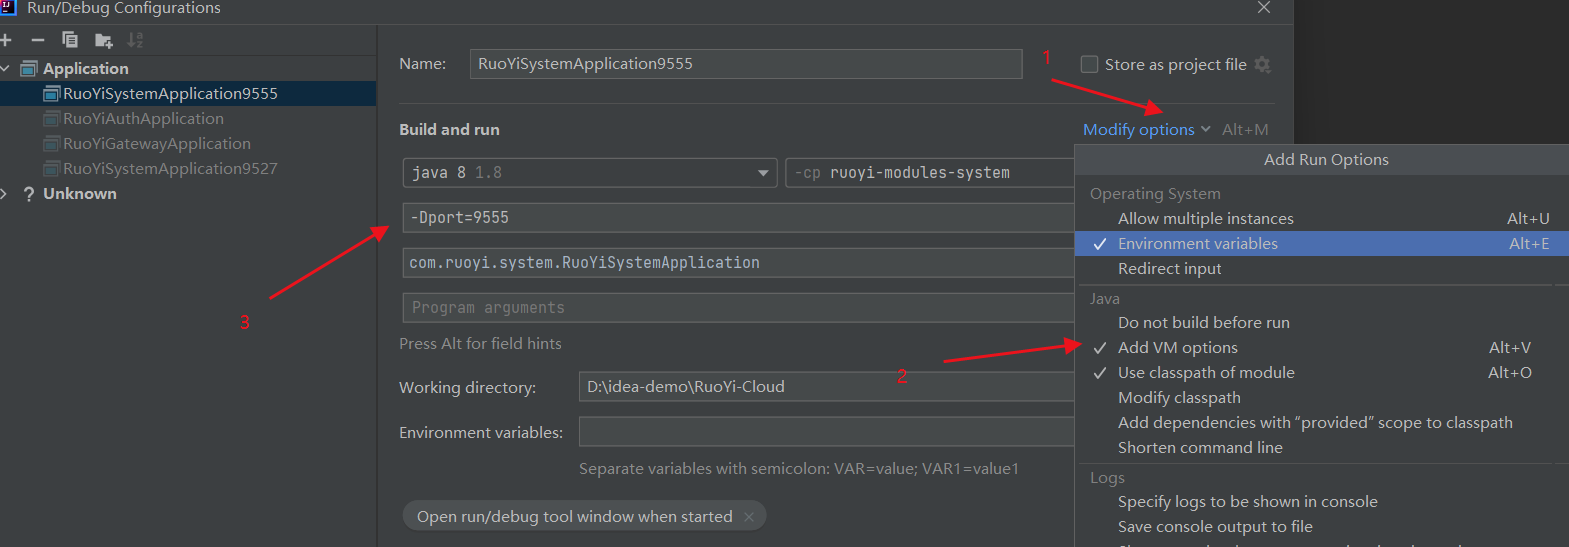Click the Copy Configuration icon
Image resolution: width=1569 pixels, height=547 pixels.
pyautogui.click(x=70, y=40)
